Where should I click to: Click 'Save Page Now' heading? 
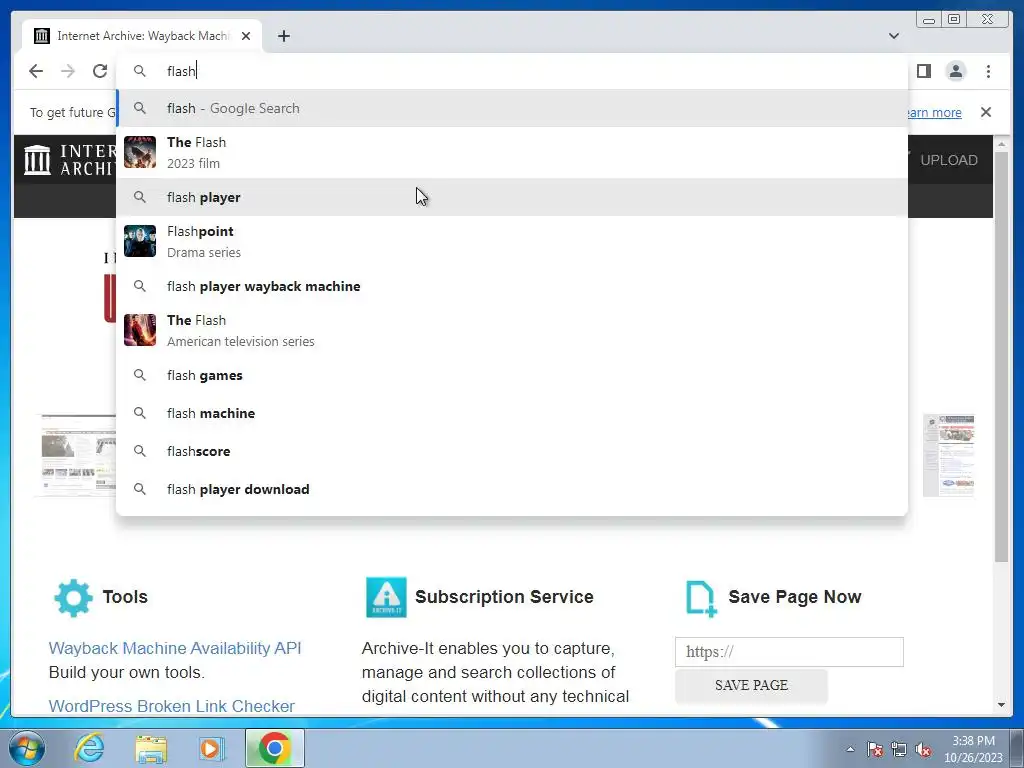tap(795, 597)
